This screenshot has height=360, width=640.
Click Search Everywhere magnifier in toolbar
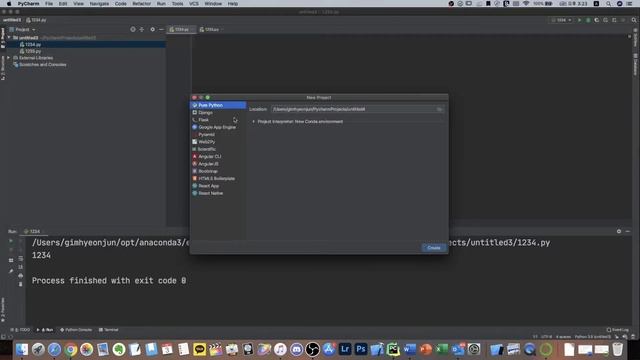(634, 20)
